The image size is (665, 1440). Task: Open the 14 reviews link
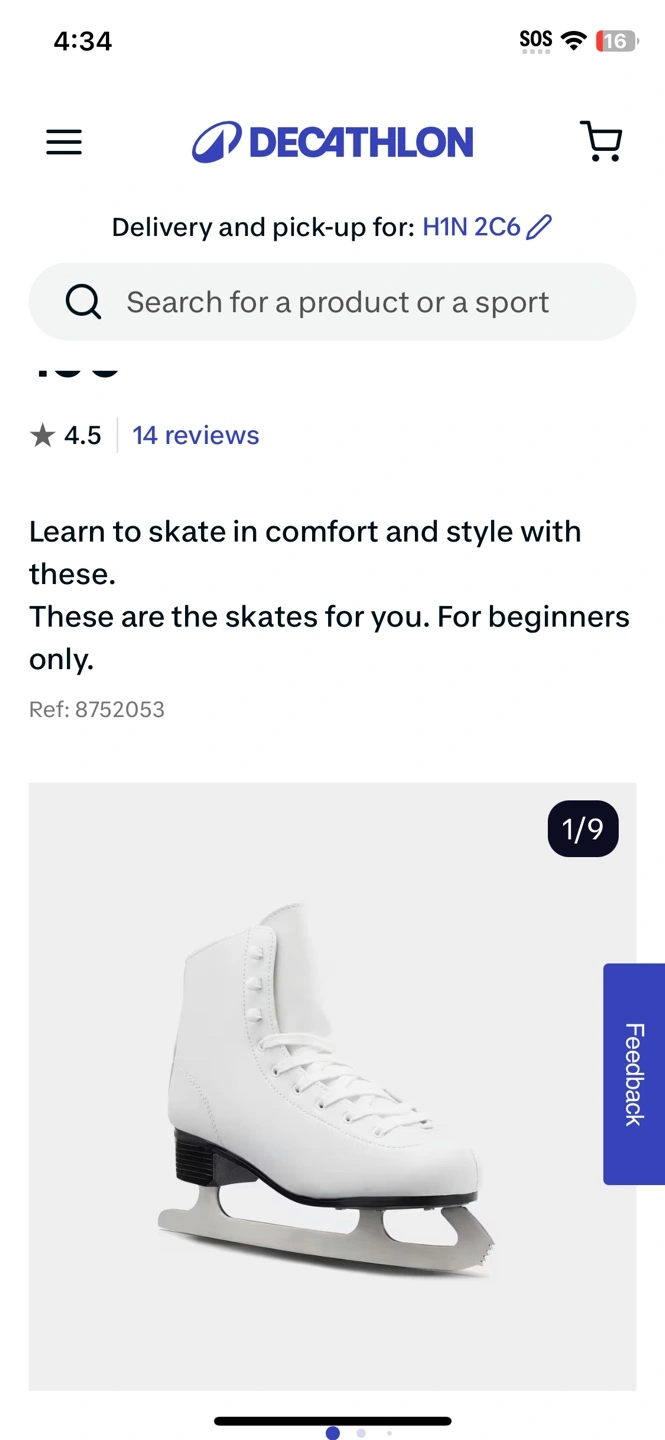point(196,436)
